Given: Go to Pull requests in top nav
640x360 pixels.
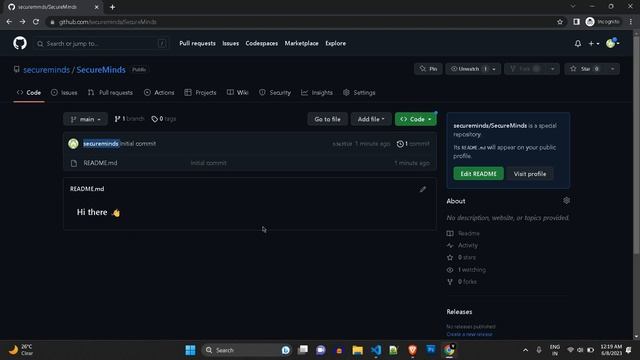Looking at the screenshot, I should point(197,43).
